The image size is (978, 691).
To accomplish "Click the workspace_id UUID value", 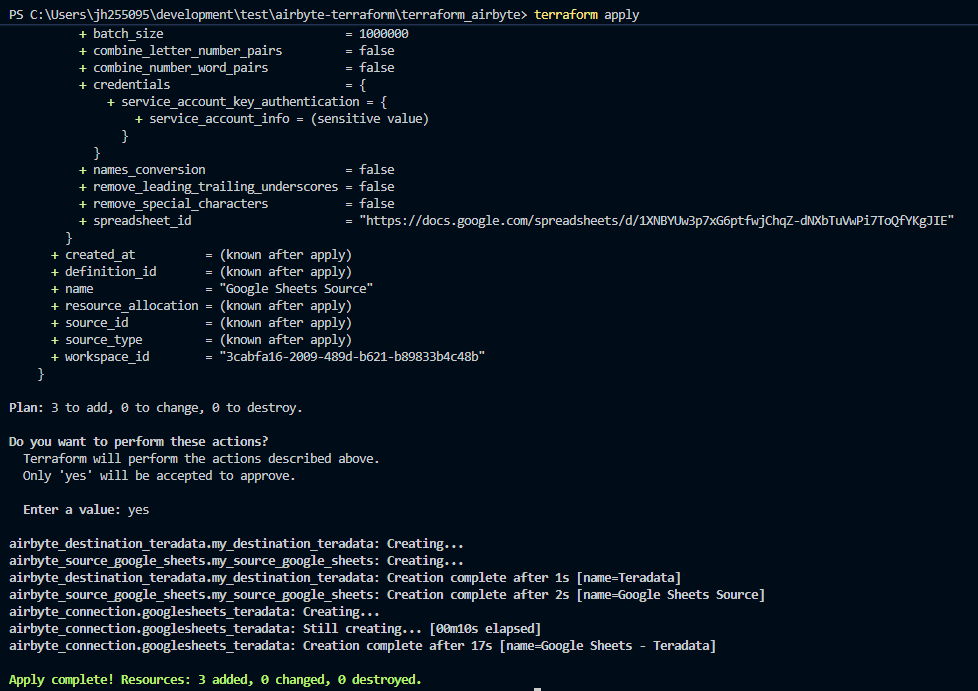I will 352,357.
